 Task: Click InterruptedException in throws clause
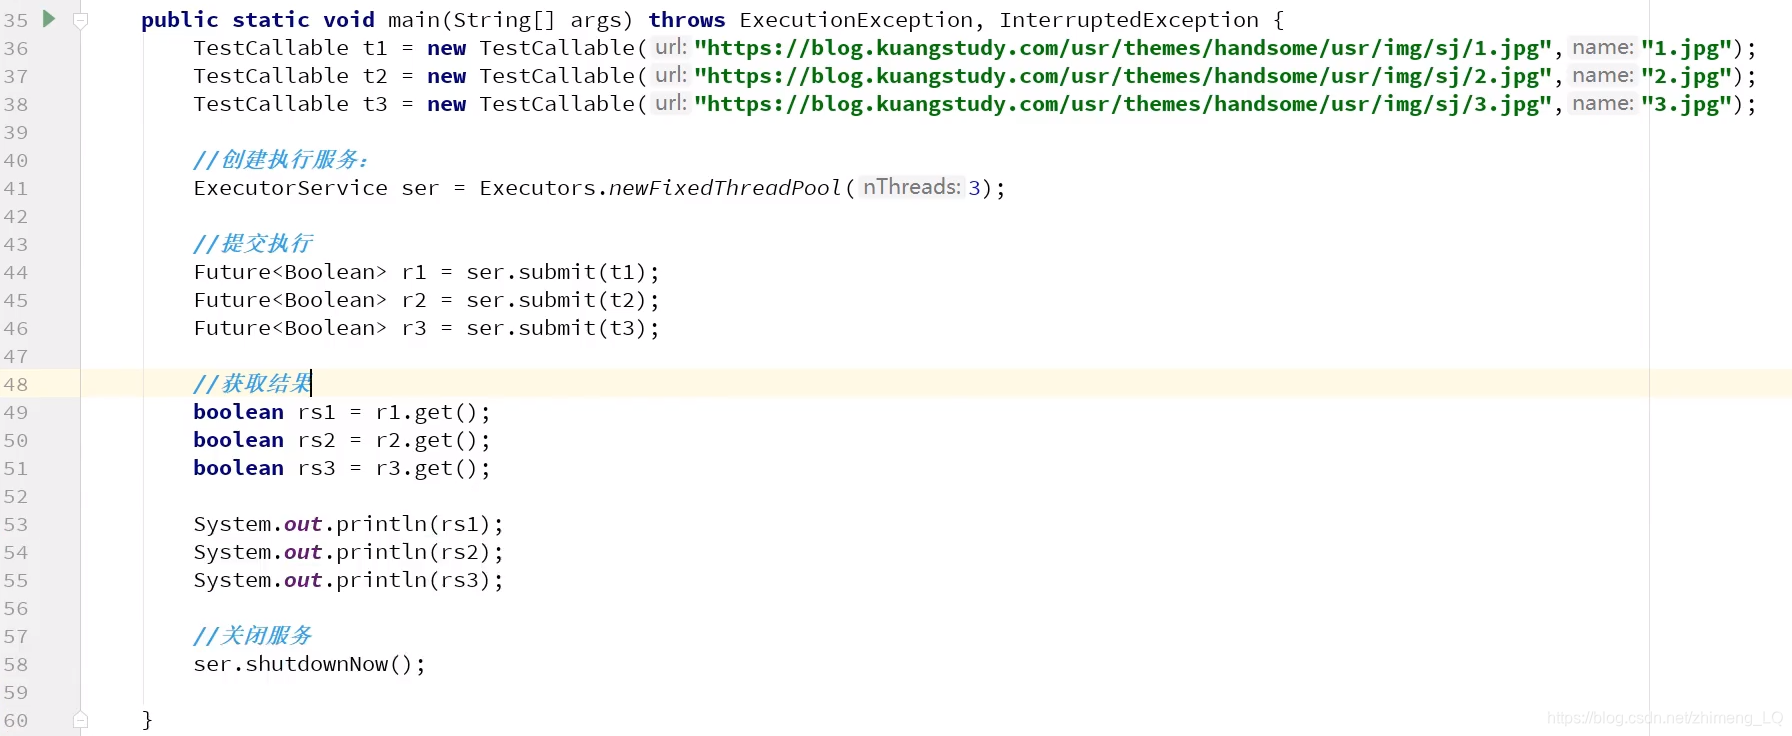coord(1129,20)
